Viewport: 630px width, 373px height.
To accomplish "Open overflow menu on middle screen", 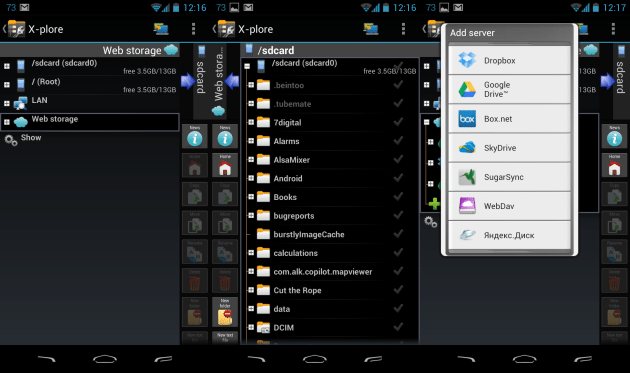I will (403, 29).
